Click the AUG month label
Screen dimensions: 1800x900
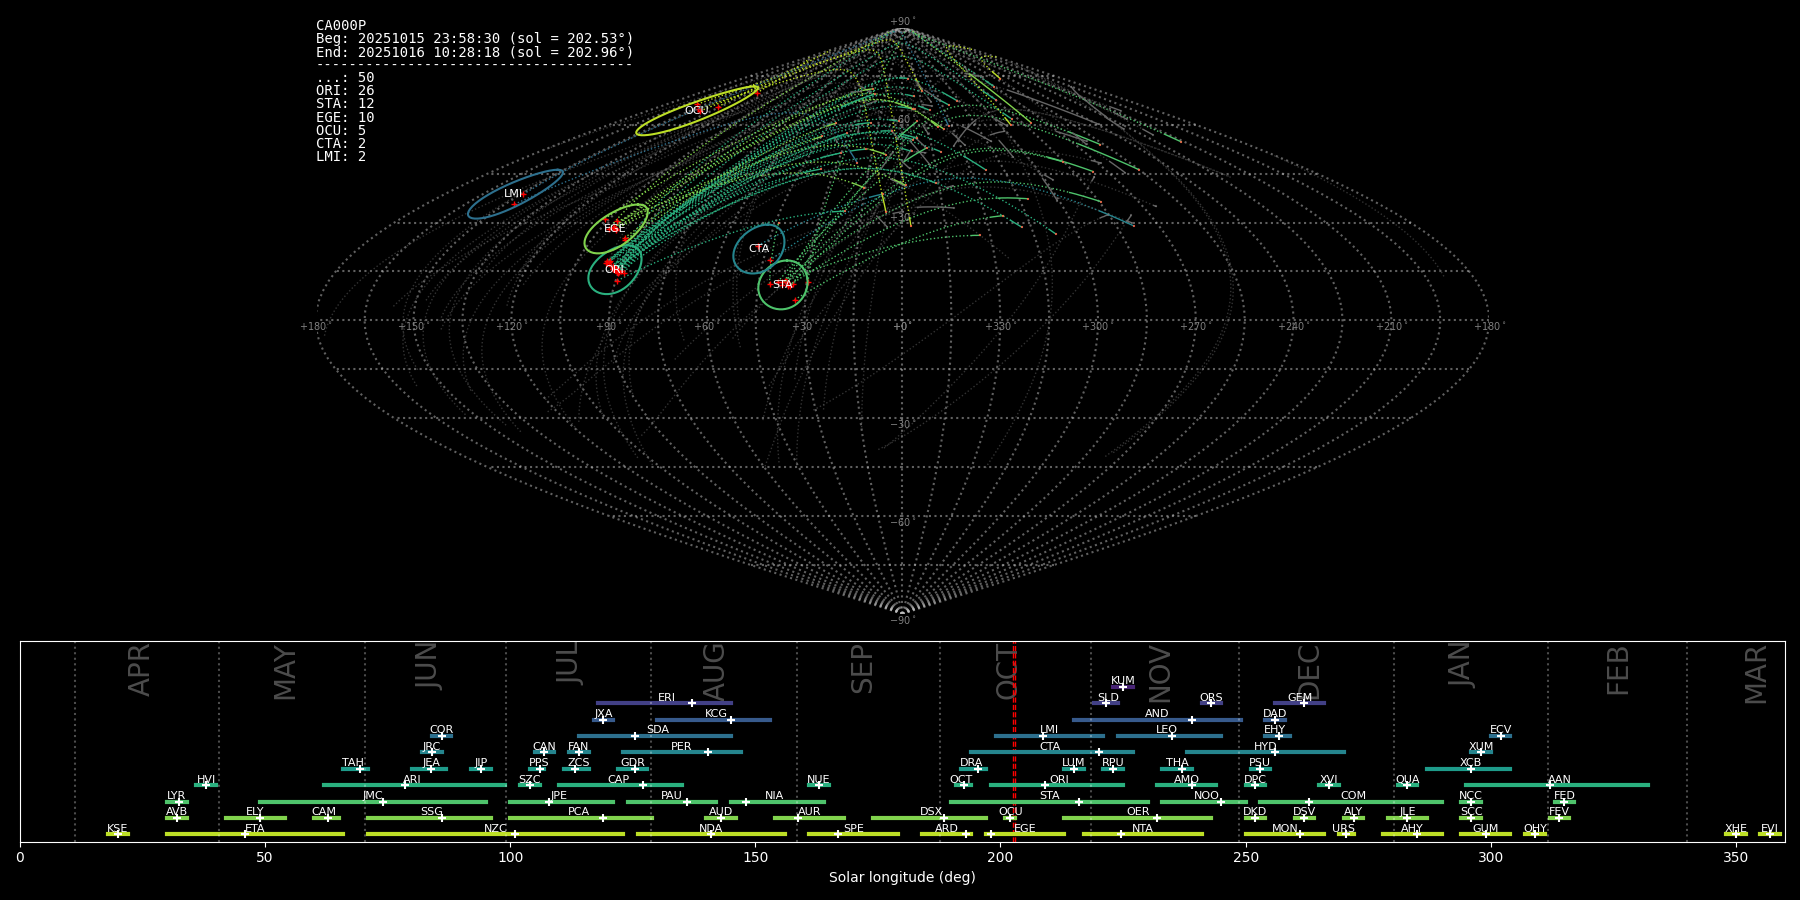(714, 671)
